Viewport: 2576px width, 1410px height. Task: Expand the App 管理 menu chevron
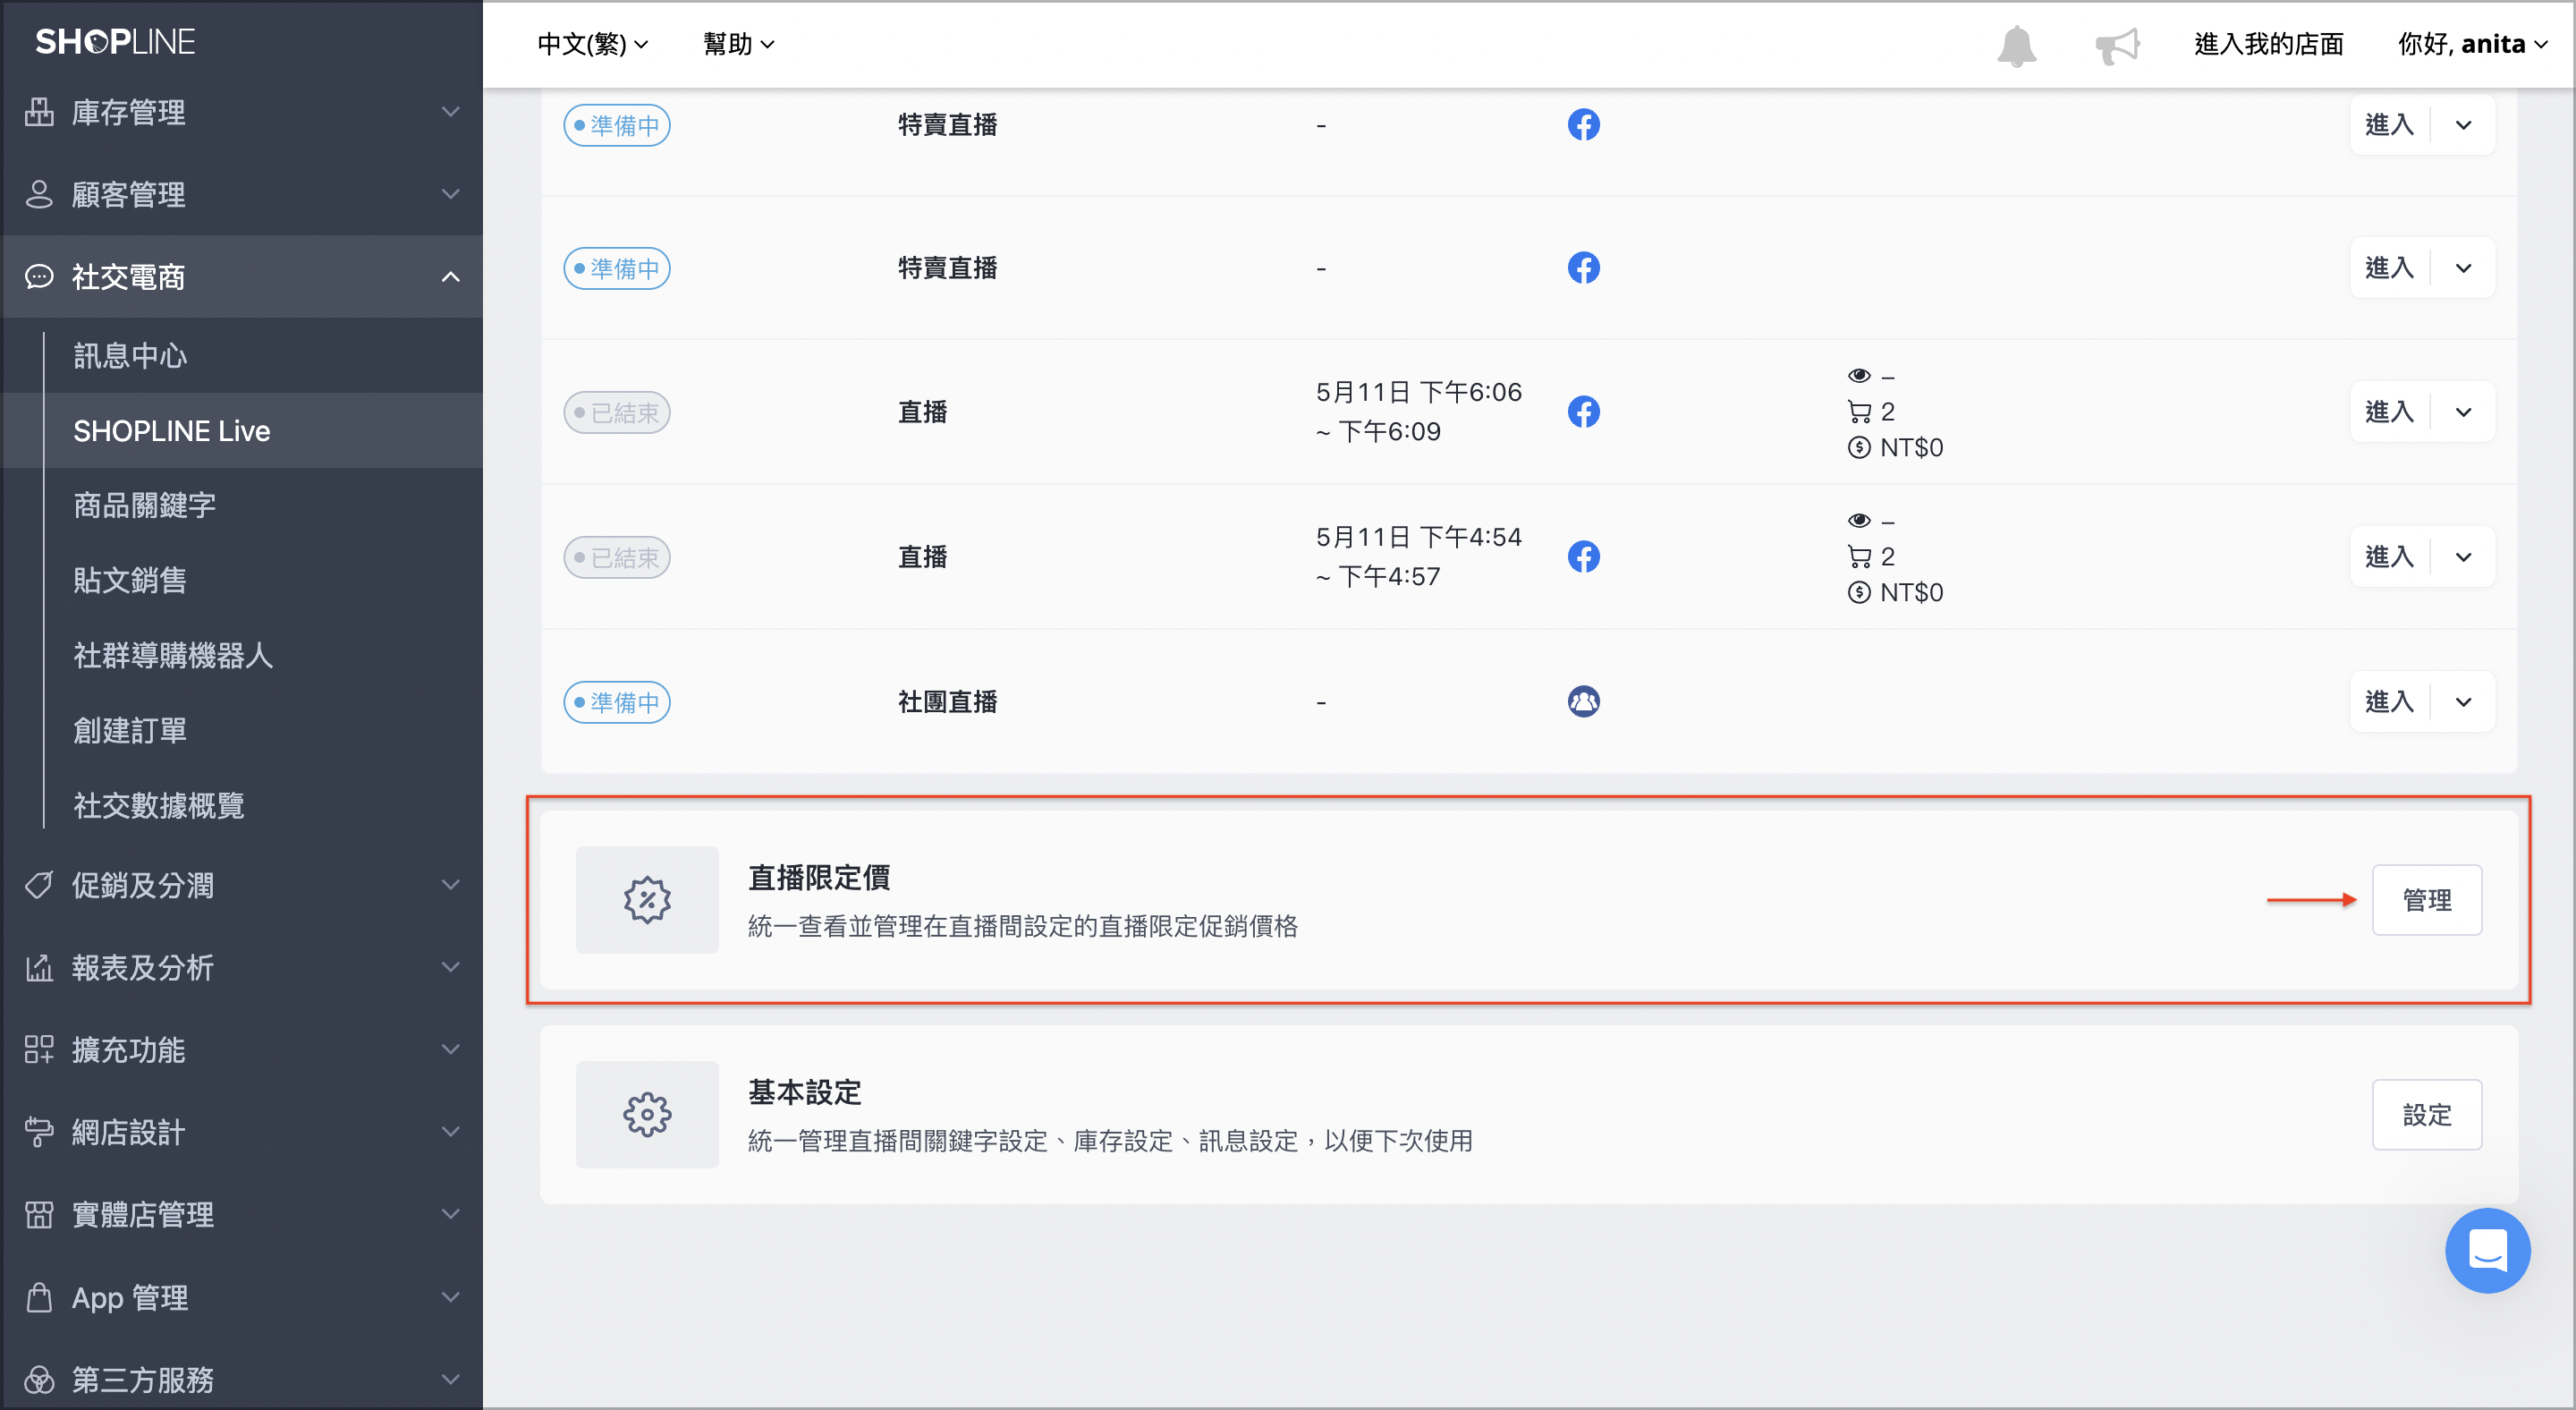point(451,1297)
